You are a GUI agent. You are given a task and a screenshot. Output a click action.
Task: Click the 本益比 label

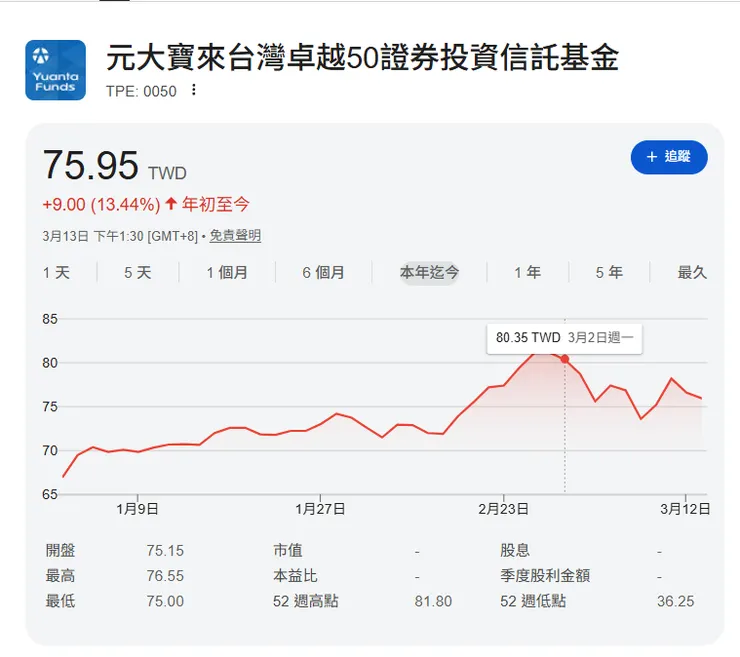point(295,576)
